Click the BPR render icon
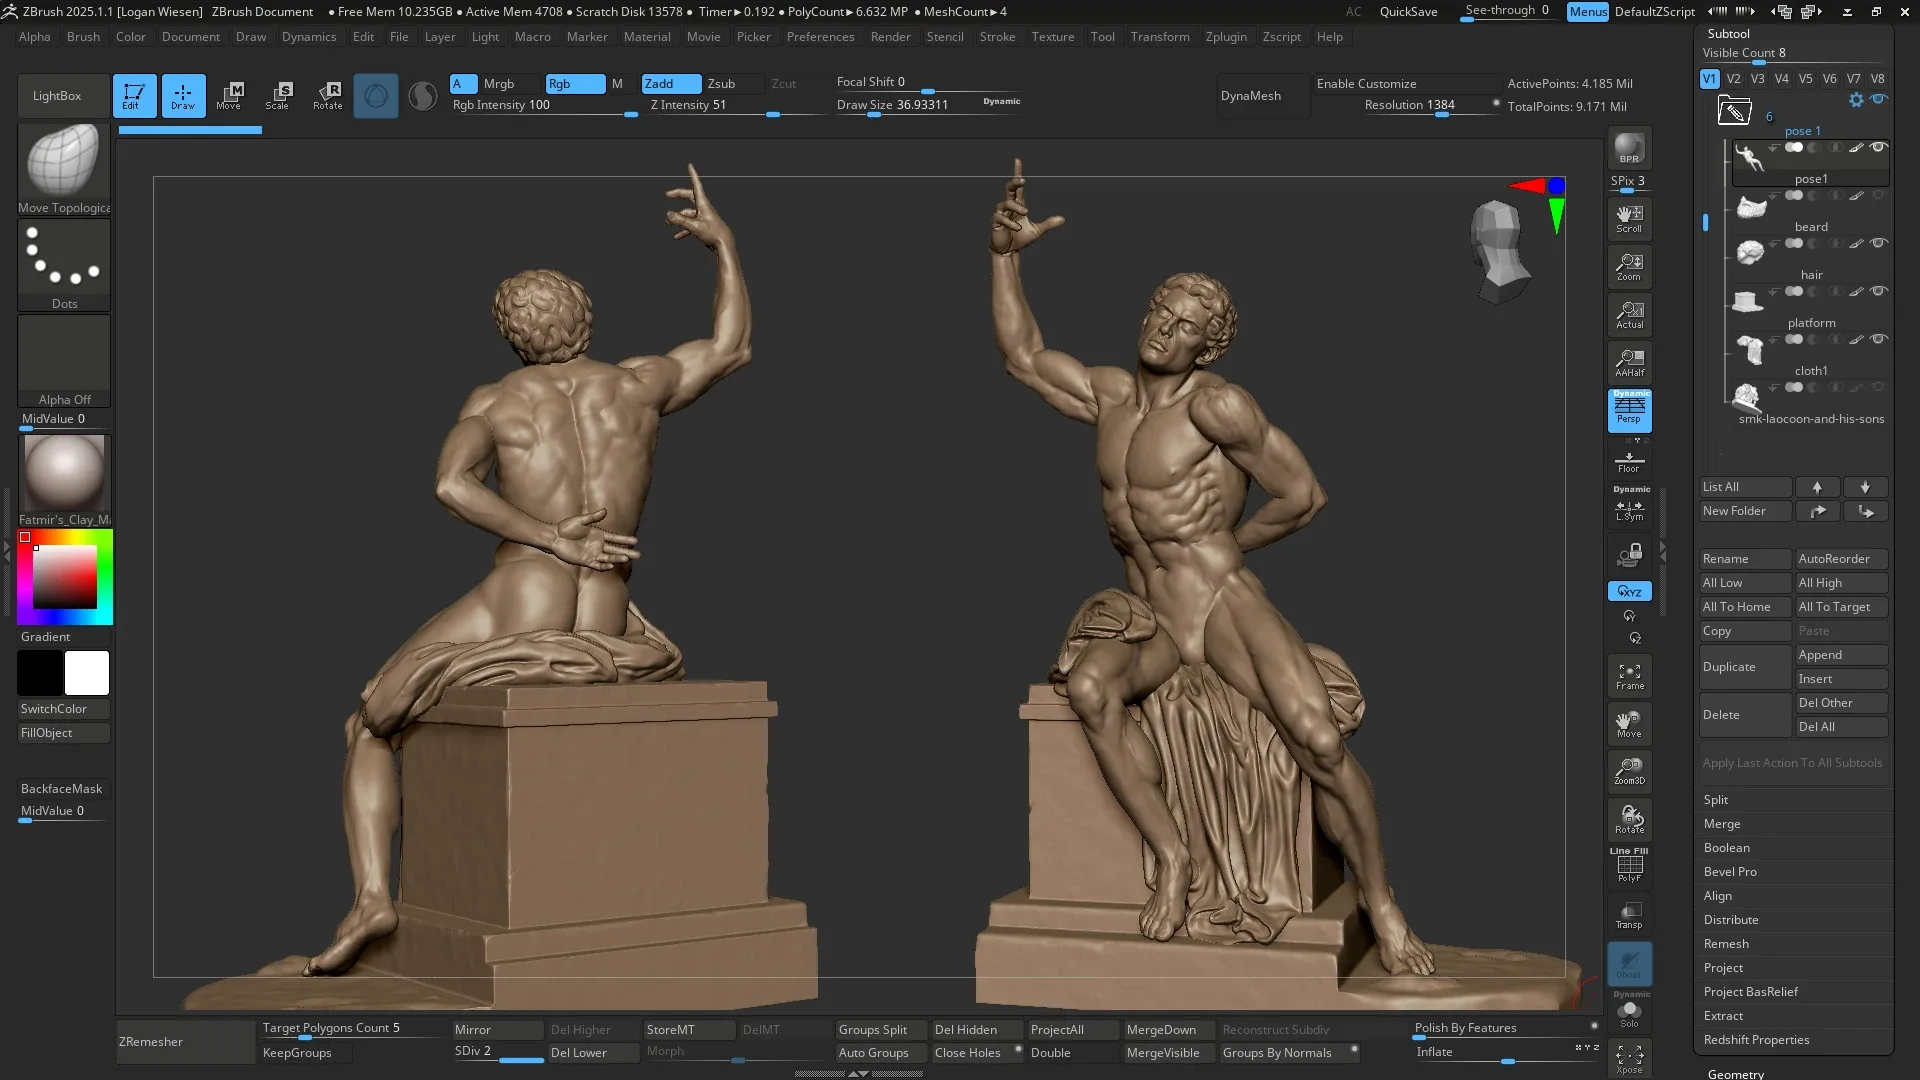The height and width of the screenshot is (1080, 1920). (x=1629, y=149)
